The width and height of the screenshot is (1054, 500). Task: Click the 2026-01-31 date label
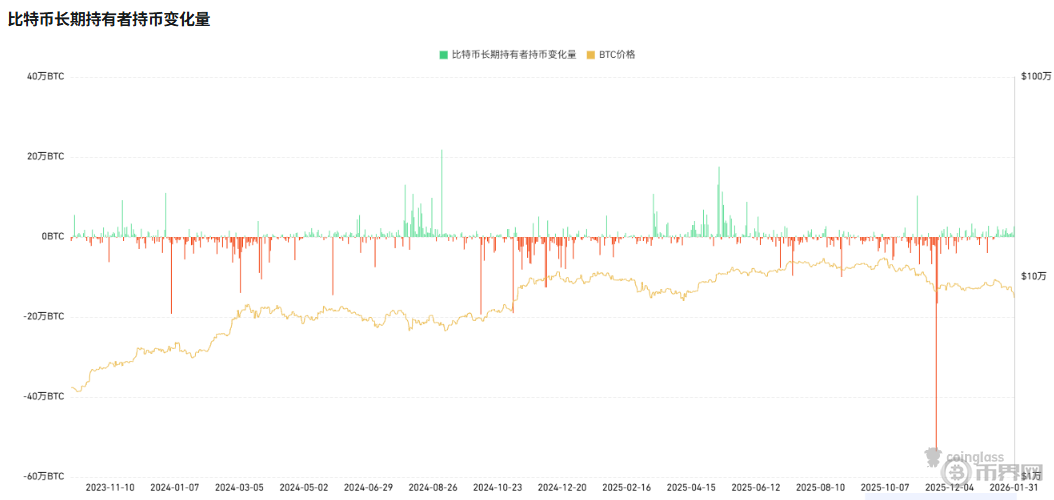point(1013,487)
